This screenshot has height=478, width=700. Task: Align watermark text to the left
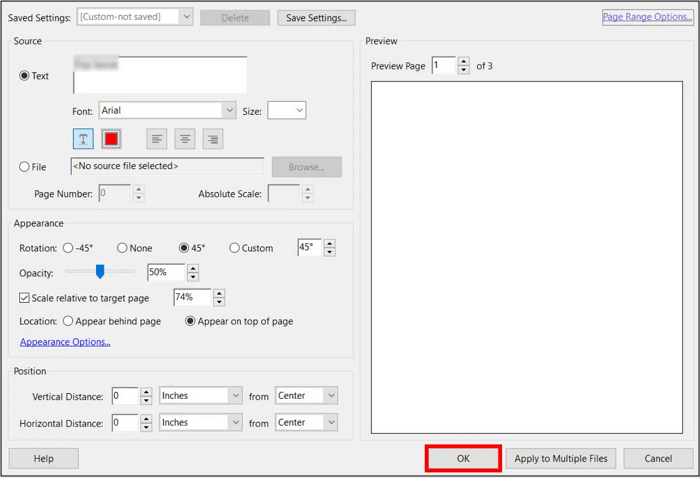click(x=157, y=139)
